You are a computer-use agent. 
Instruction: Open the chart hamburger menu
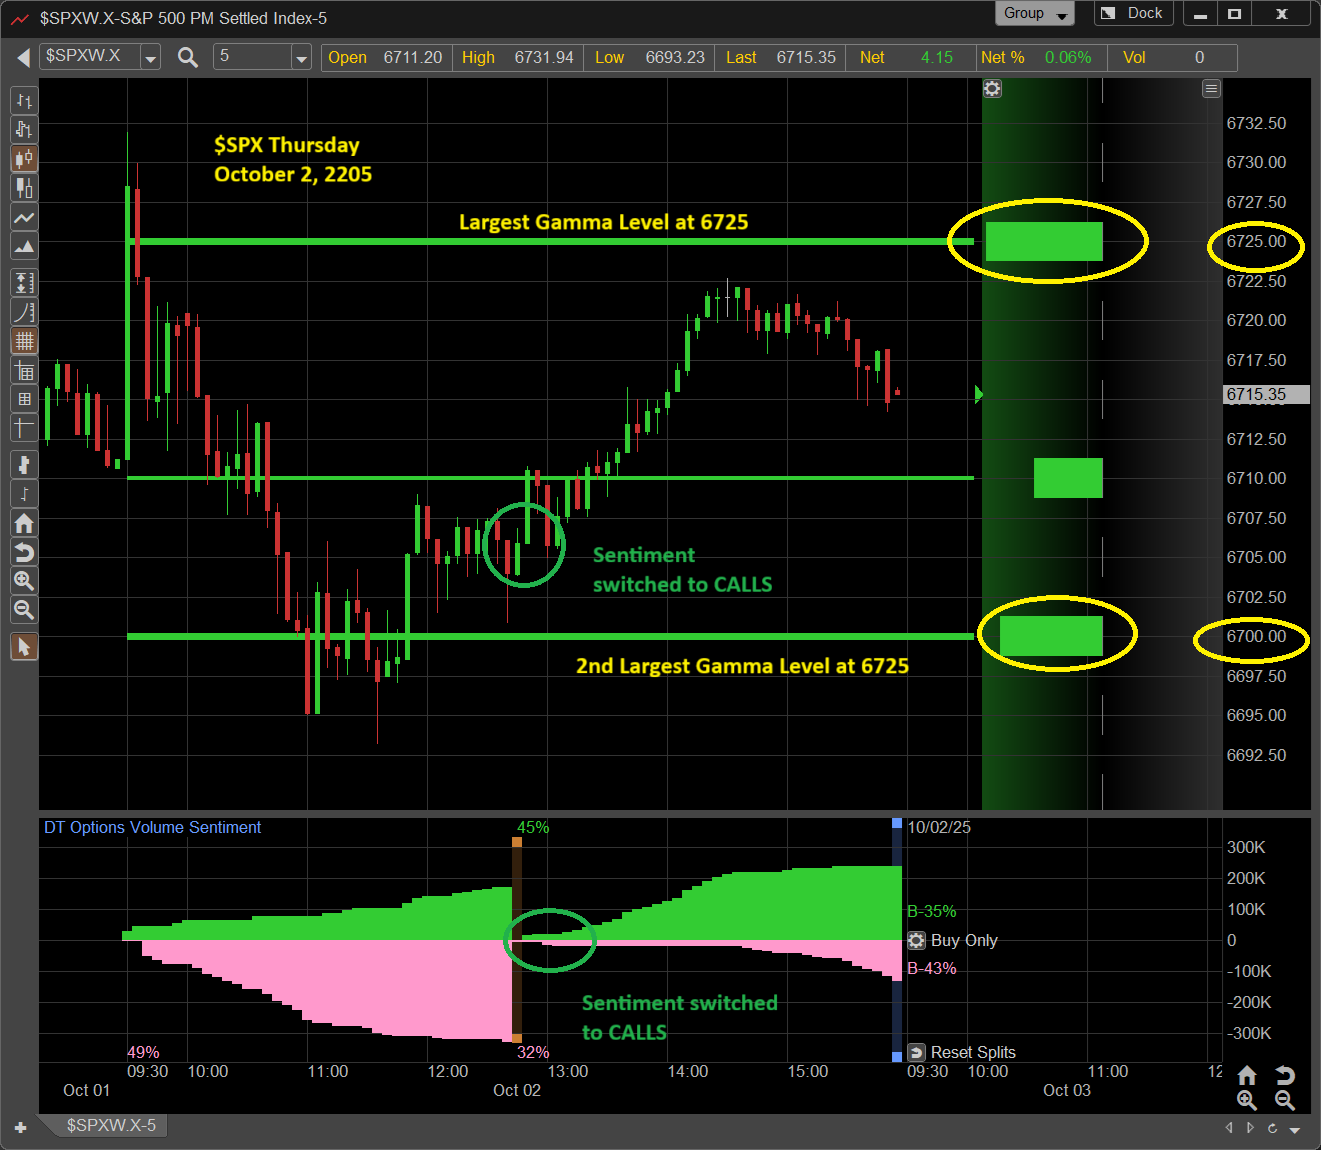(x=1211, y=89)
